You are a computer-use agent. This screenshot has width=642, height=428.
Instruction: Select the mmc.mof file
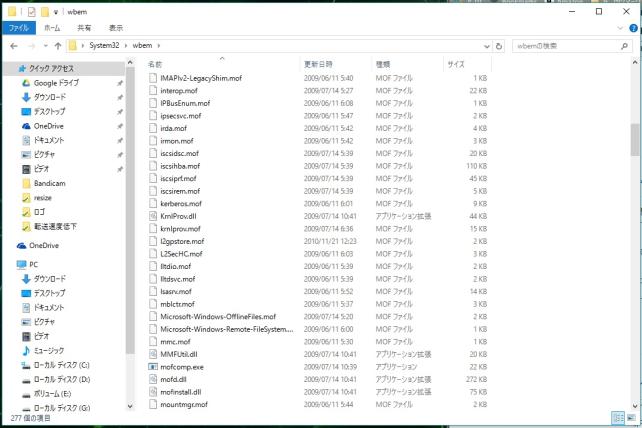[175, 342]
